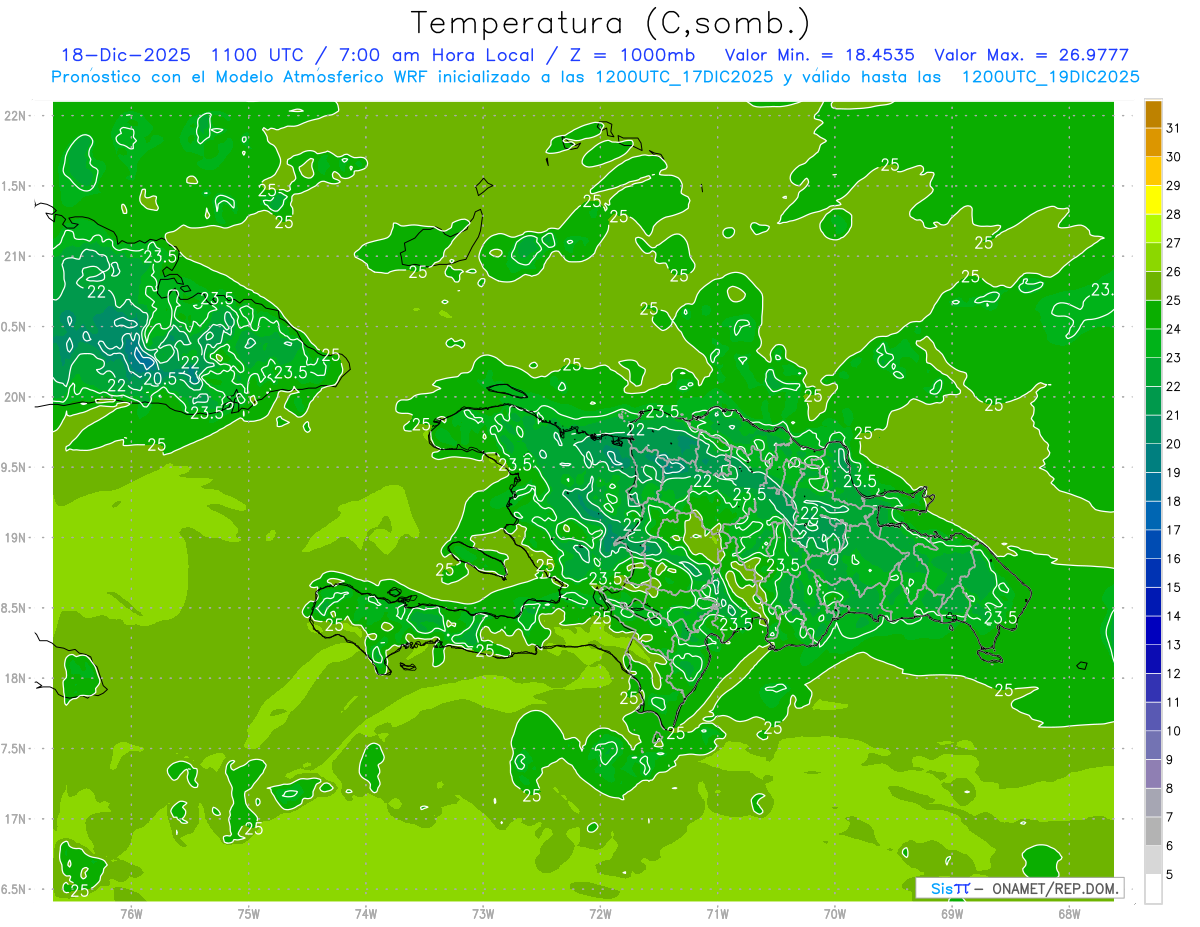Screen dimensions: 1200x927
Task: Click the "5" colorbar label
Action: (x=1169, y=874)
